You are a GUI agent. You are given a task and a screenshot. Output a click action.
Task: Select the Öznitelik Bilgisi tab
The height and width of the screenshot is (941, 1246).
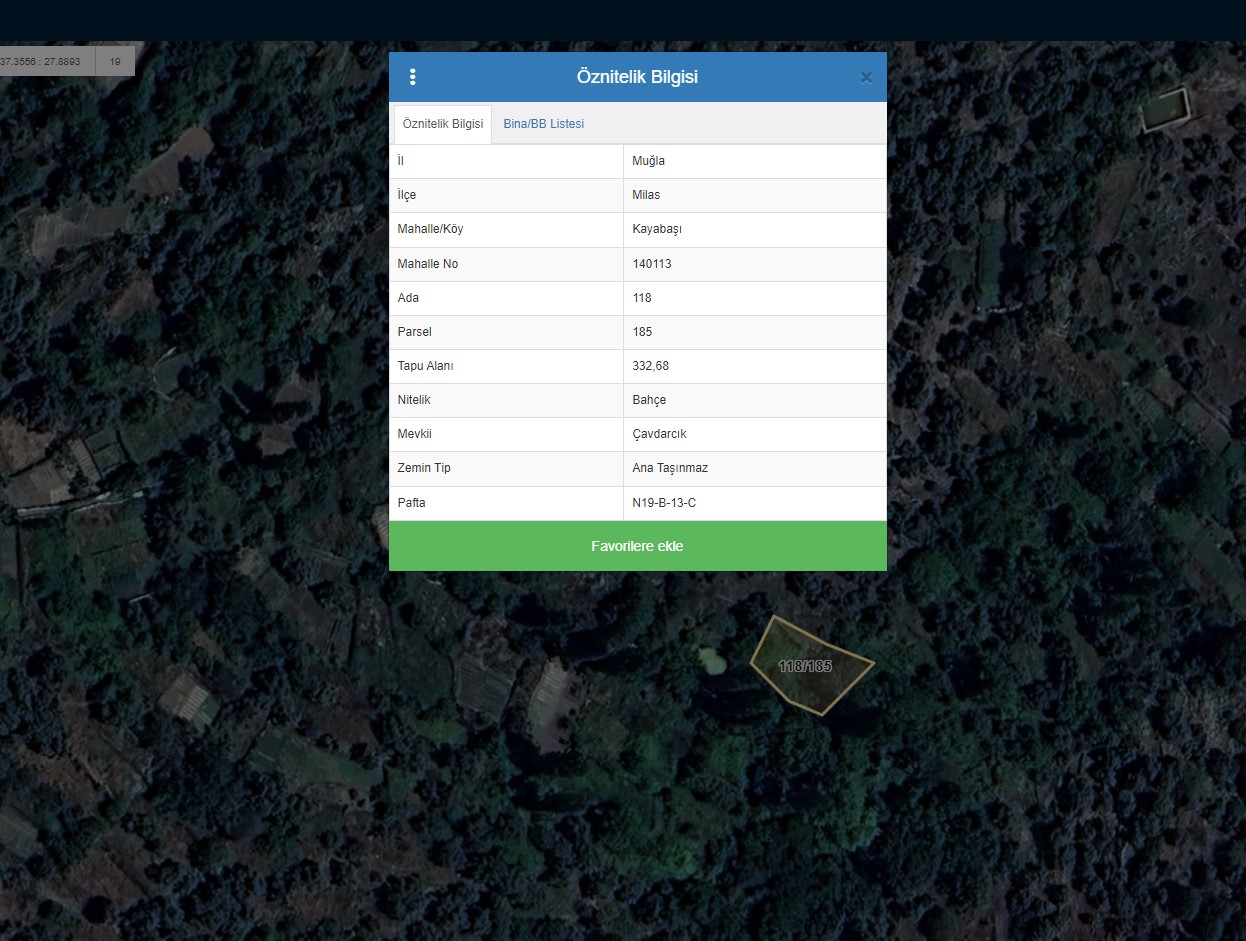tap(443, 124)
